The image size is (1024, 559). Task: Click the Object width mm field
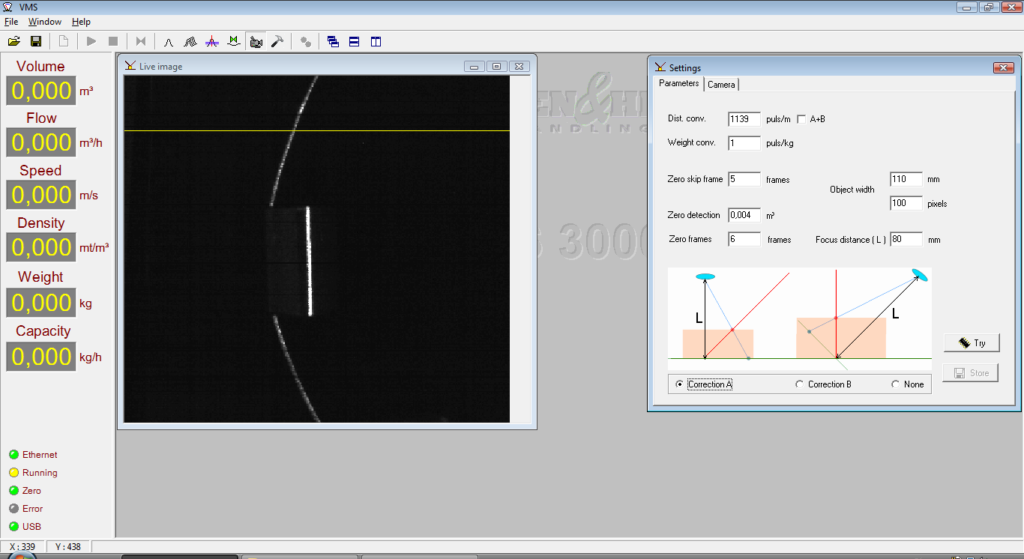pos(904,179)
